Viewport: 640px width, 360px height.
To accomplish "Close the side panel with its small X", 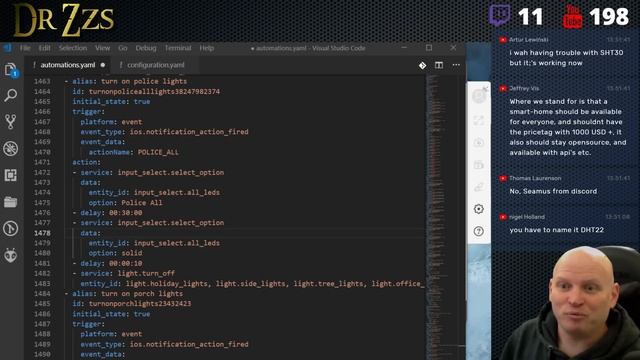I will click(485, 88).
